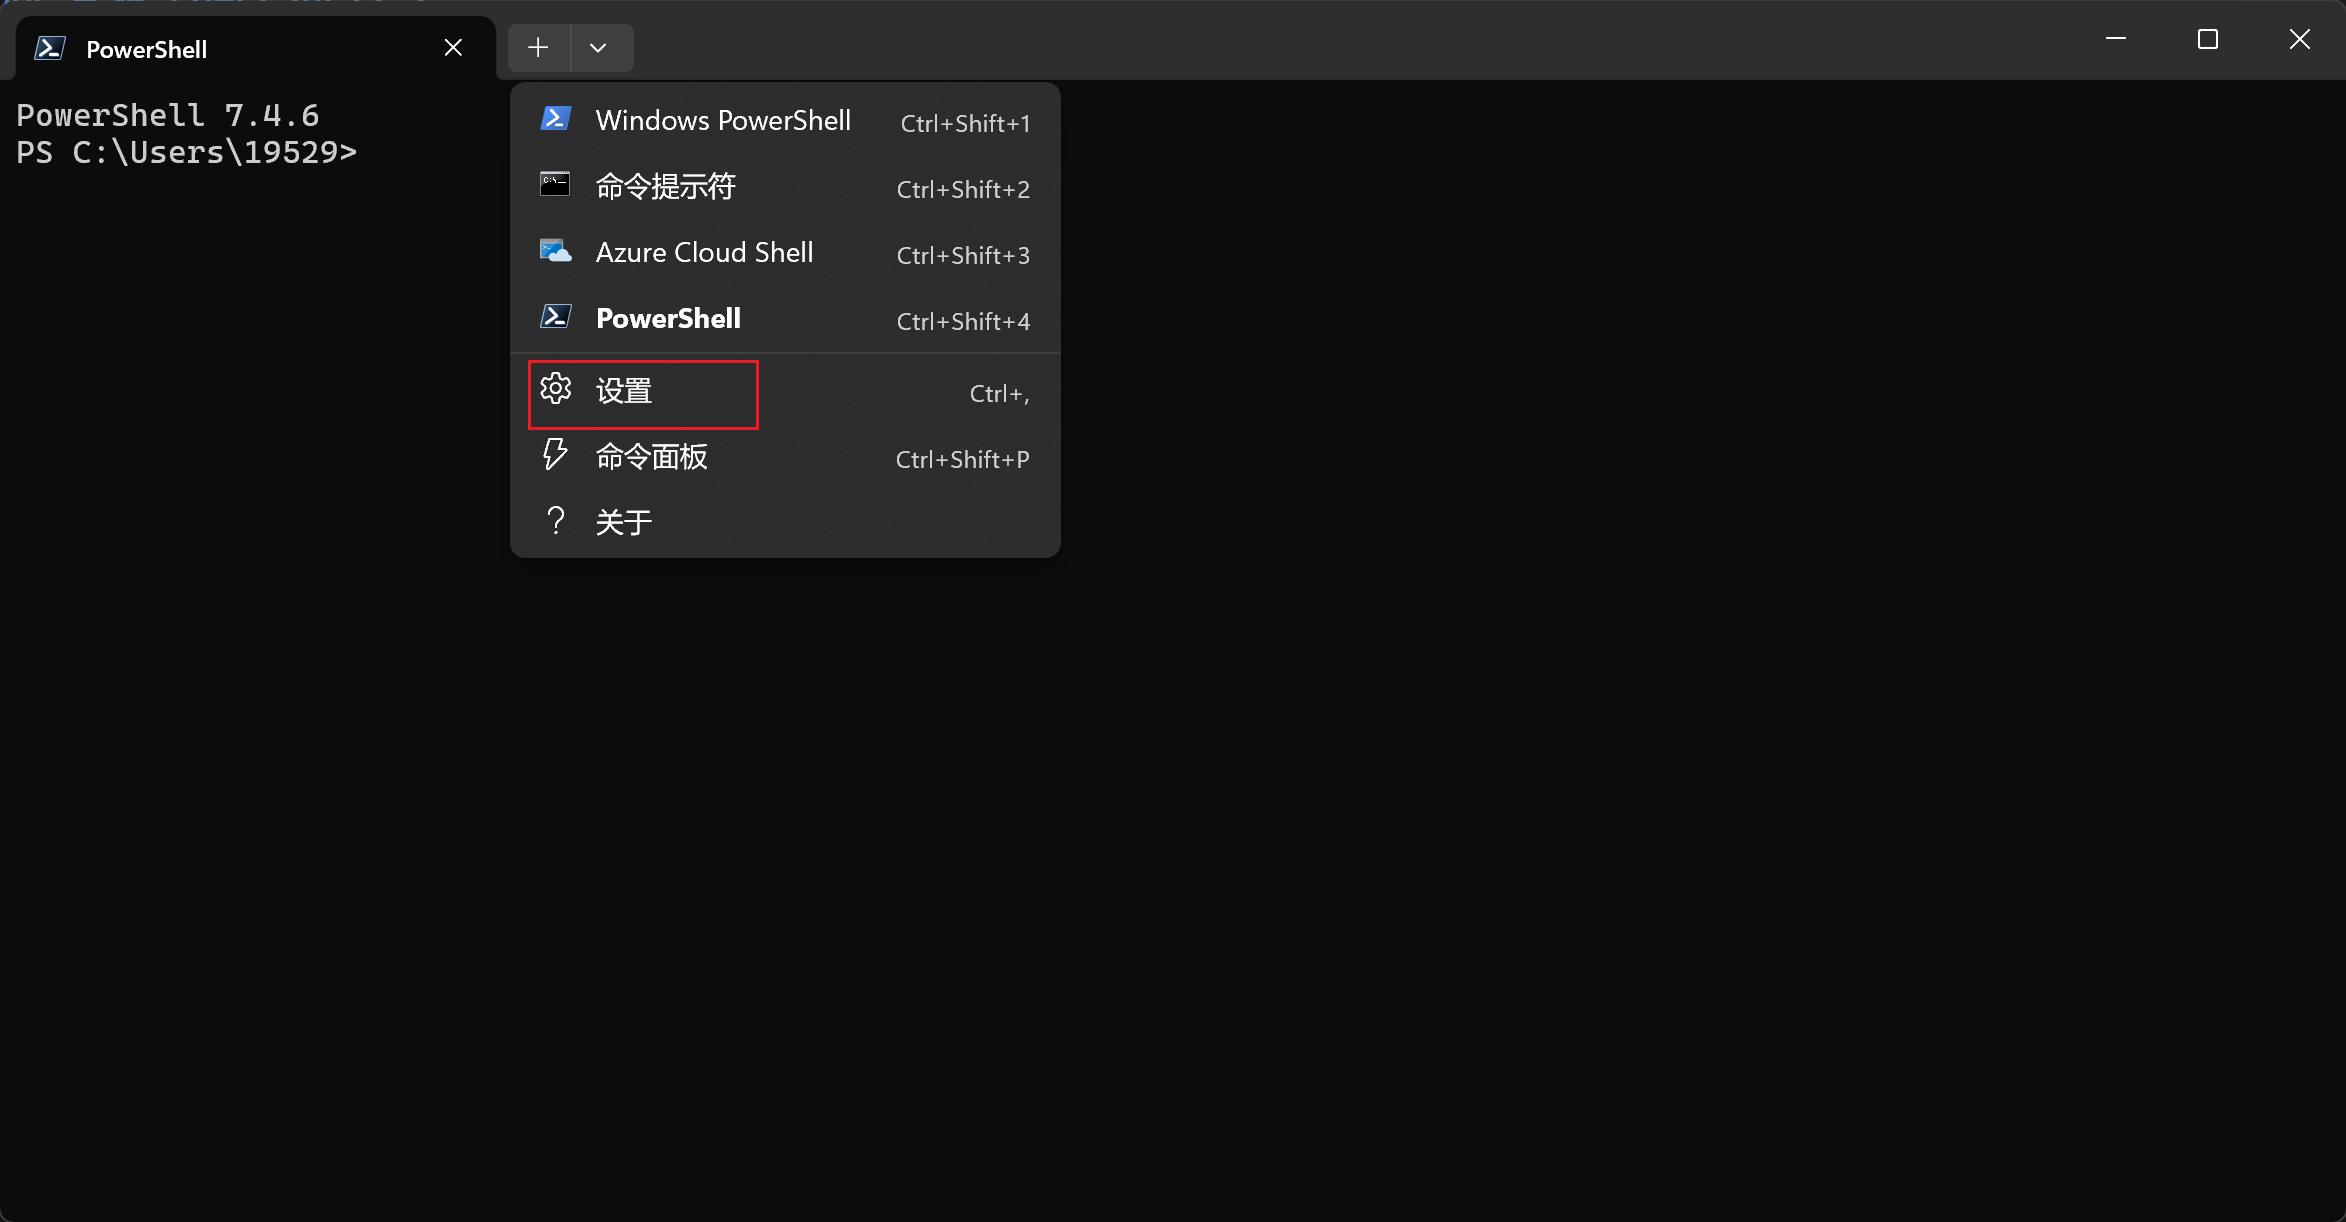Click the Ctrl+Shift+4 shortcut label
This screenshot has height=1222, width=2346.
963,321
